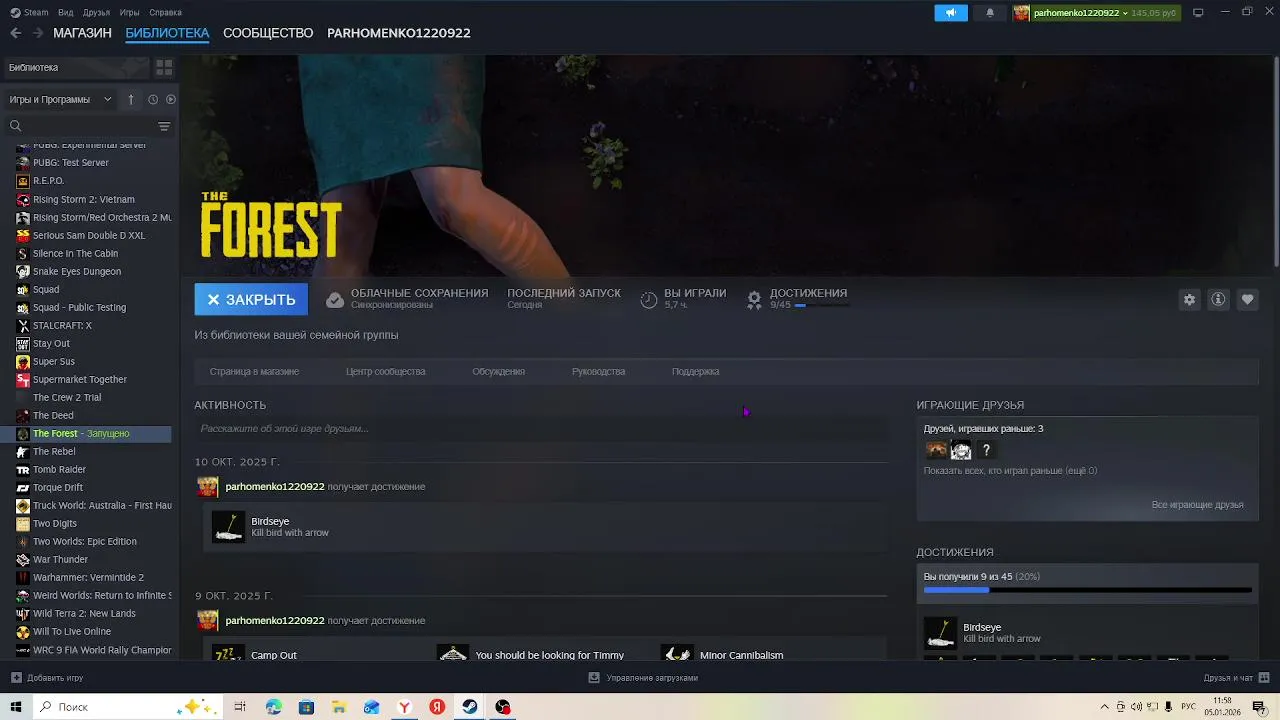Viewport: 1280px width, 720px height.
Task: Click unknown friend question mark avatar
Action: (x=986, y=450)
